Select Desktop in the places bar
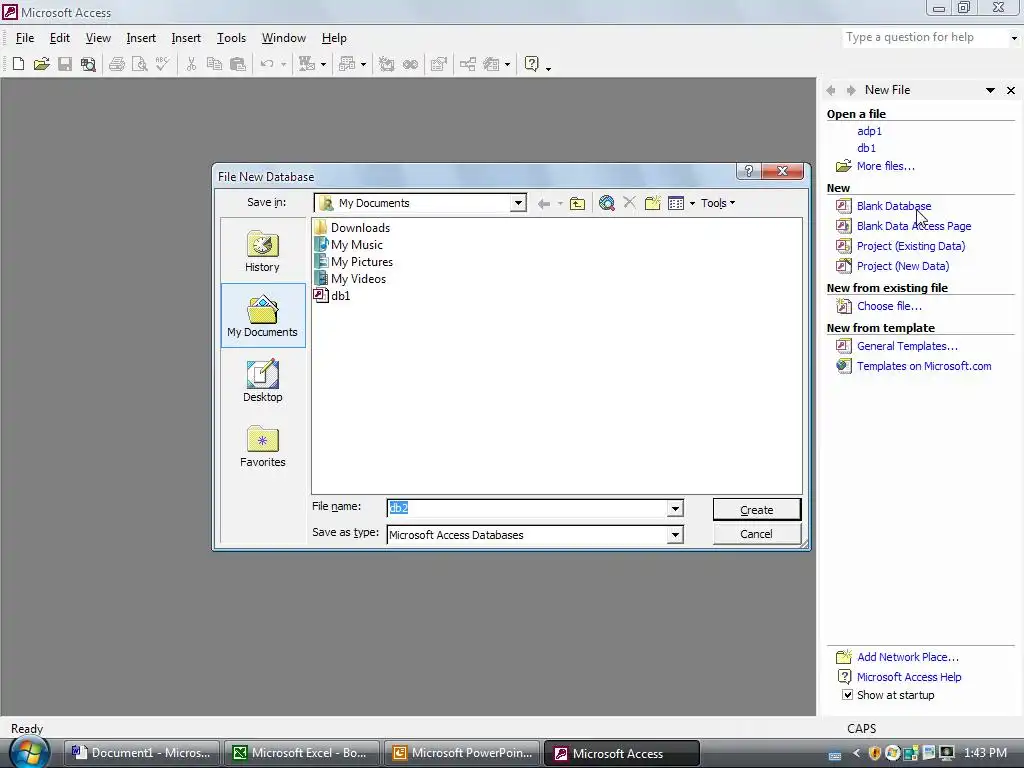 pos(263,381)
